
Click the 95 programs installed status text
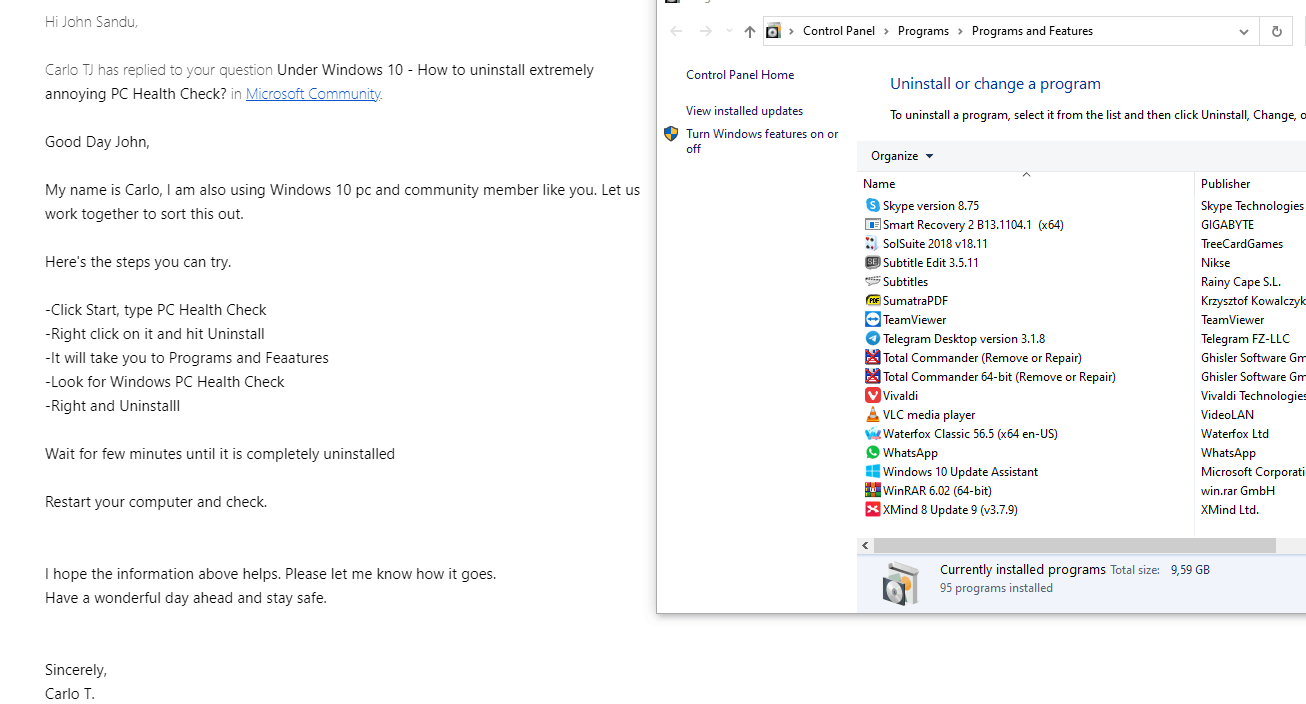point(996,588)
